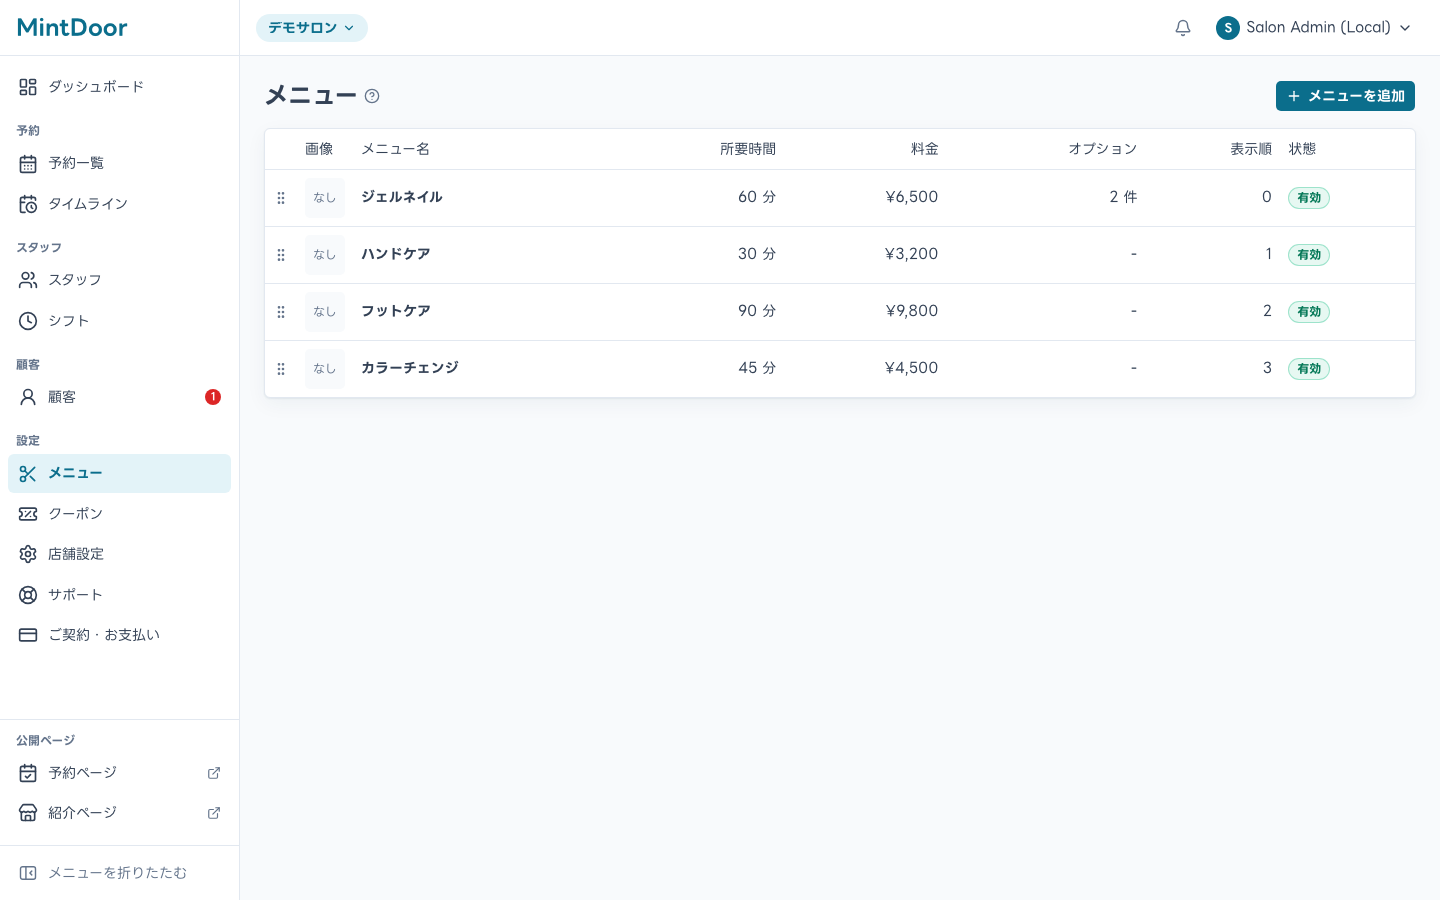
Task: Click the 顧客 person icon
Action: (28, 397)
